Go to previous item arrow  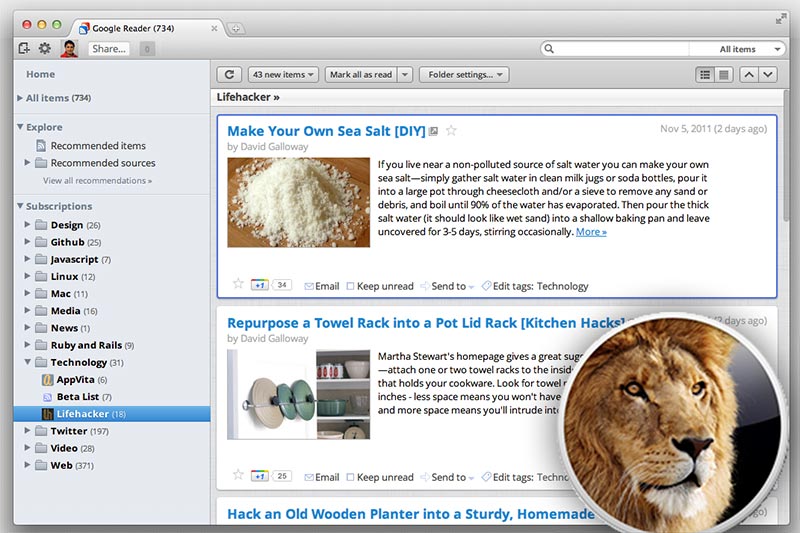pyautogui.click(x=748, y=75)
